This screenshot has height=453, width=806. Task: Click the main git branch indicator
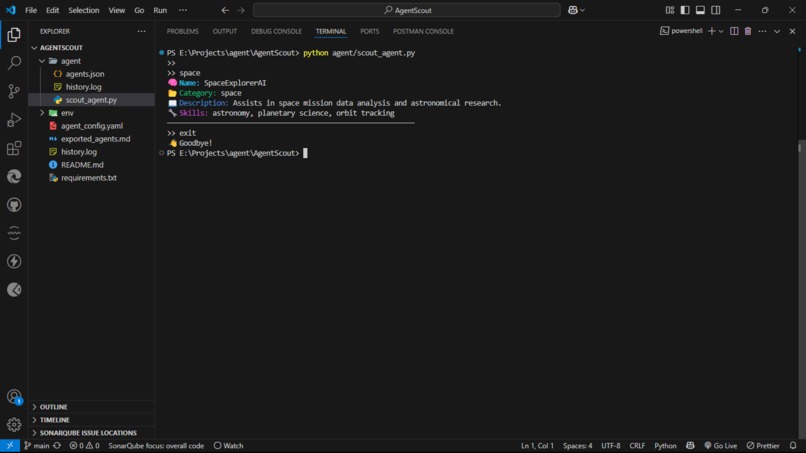click(x=36, y=446)
